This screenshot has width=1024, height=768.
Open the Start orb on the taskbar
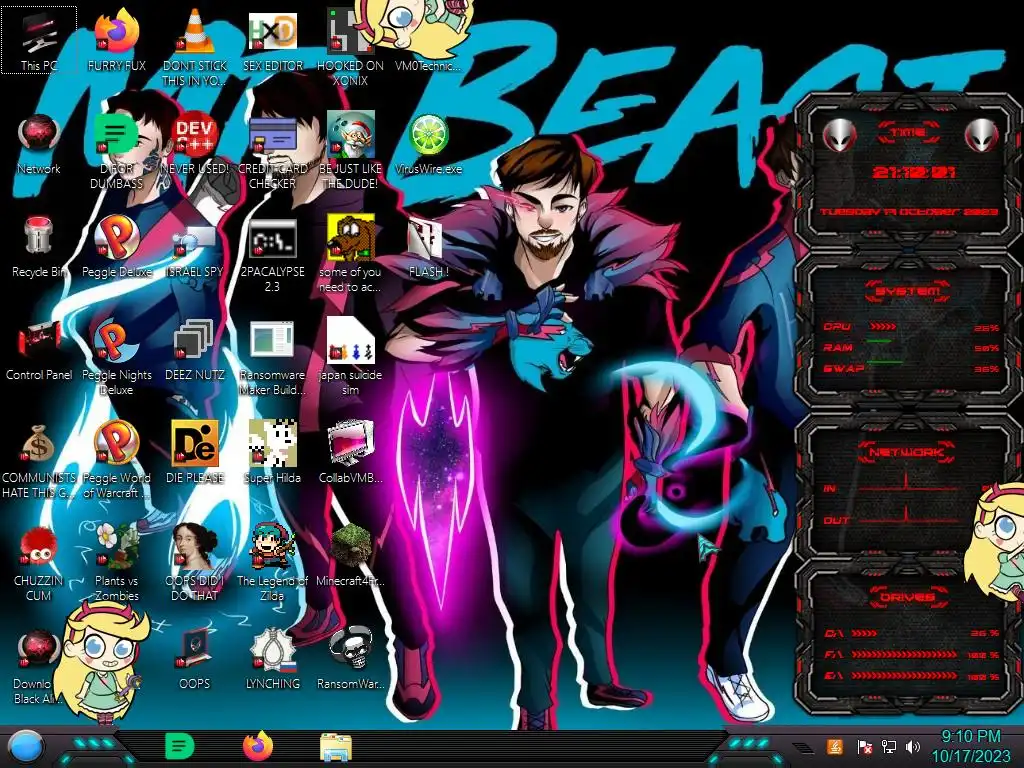pos(25,747)
